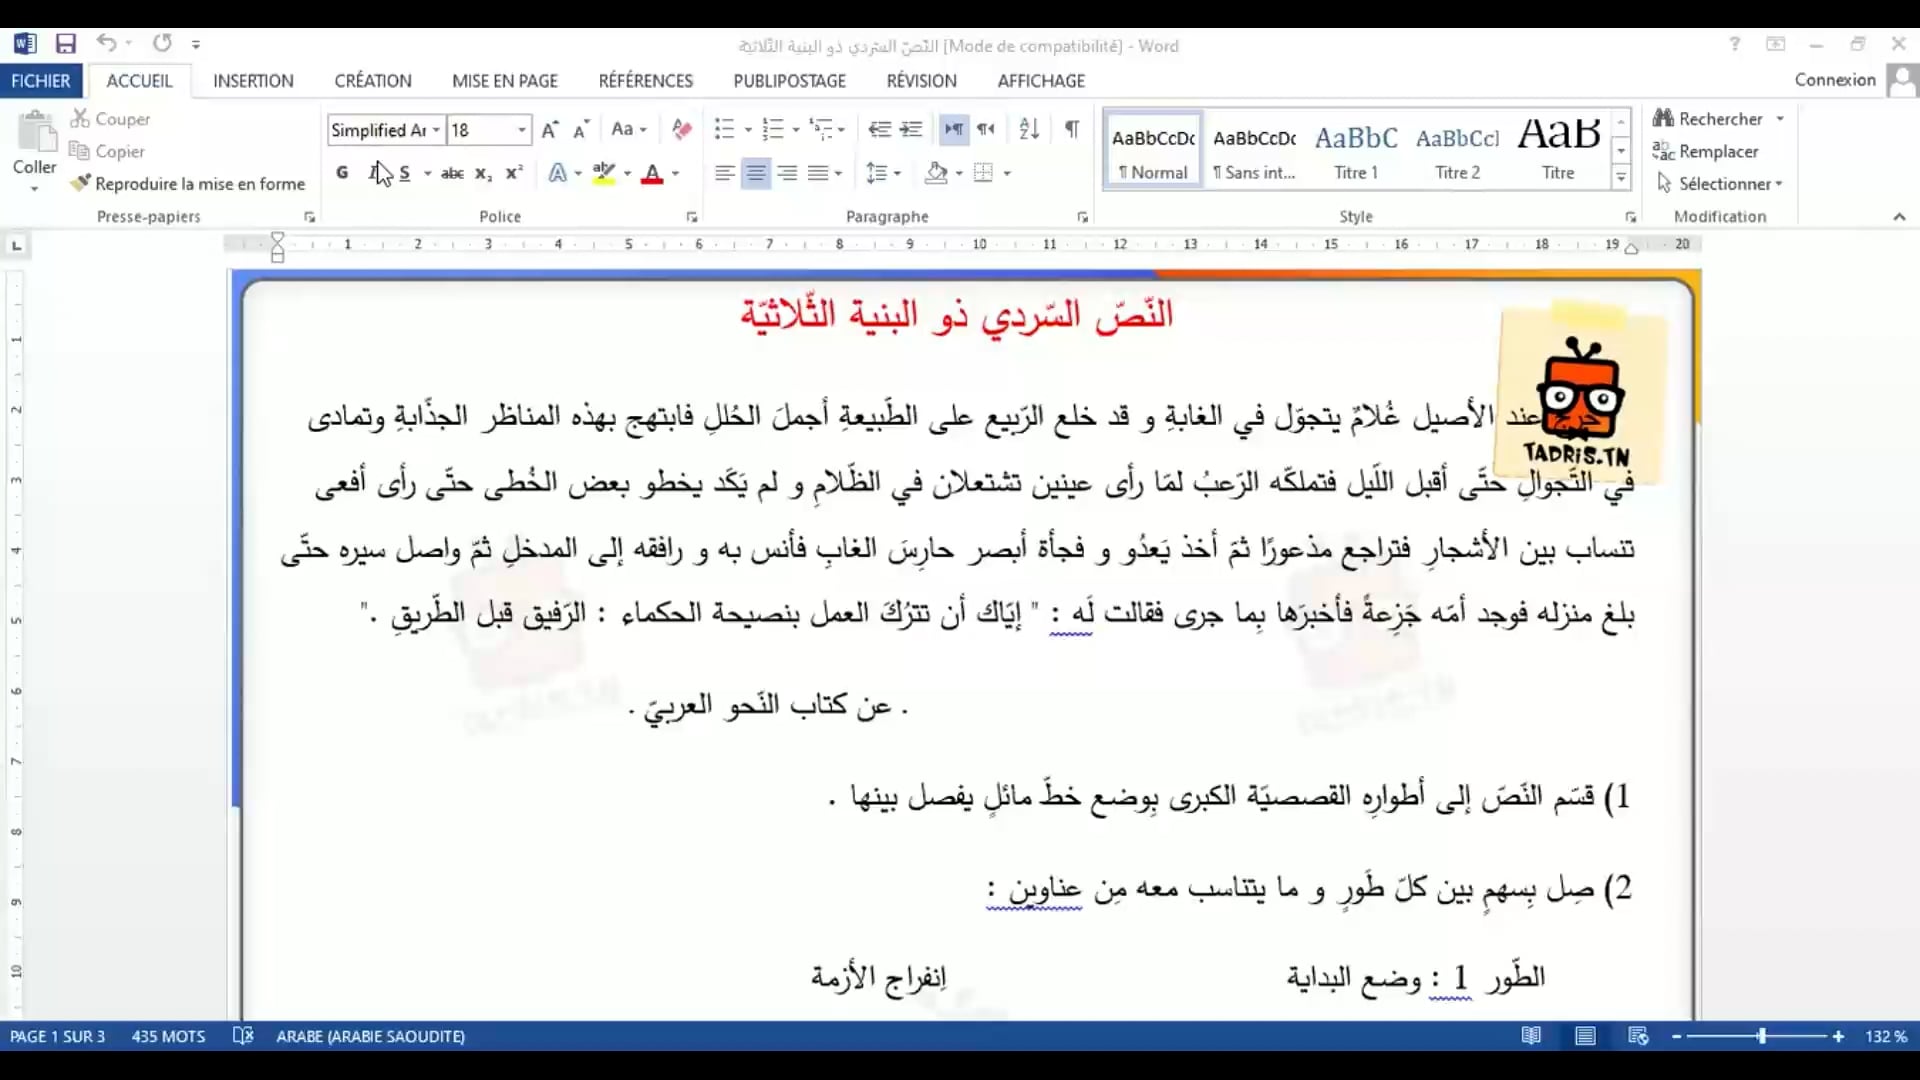This screenshot has height=1080, width=1920.
Task: Expand the styles gallery more arrow
Action: (1621, 179)
